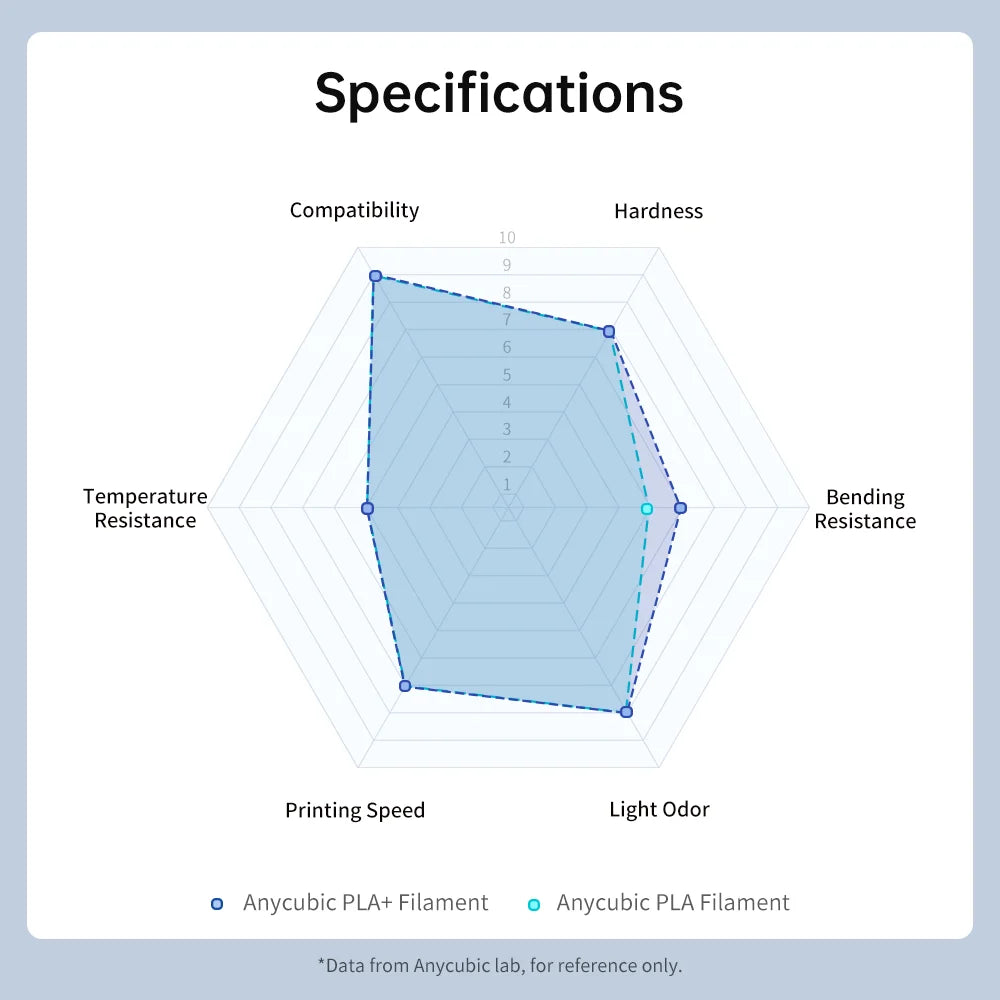Click the cyan PLA Bending Resistance data point

(x=646, y=509)
